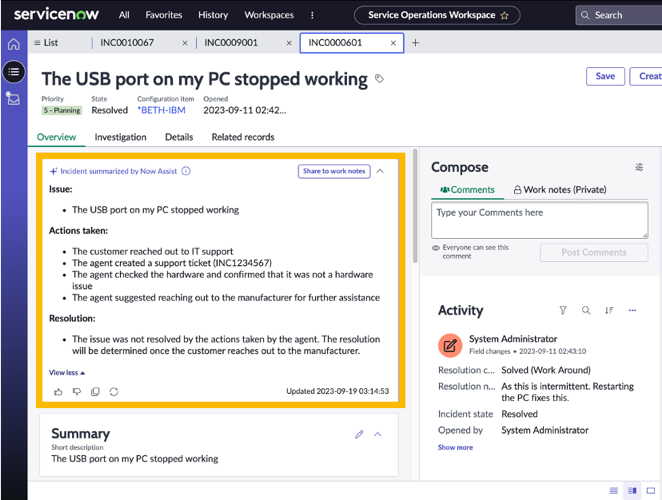Click the Opened date 2023-09-11 value
This screenshot has width=662, height=500.
click(x=244, y=110)
